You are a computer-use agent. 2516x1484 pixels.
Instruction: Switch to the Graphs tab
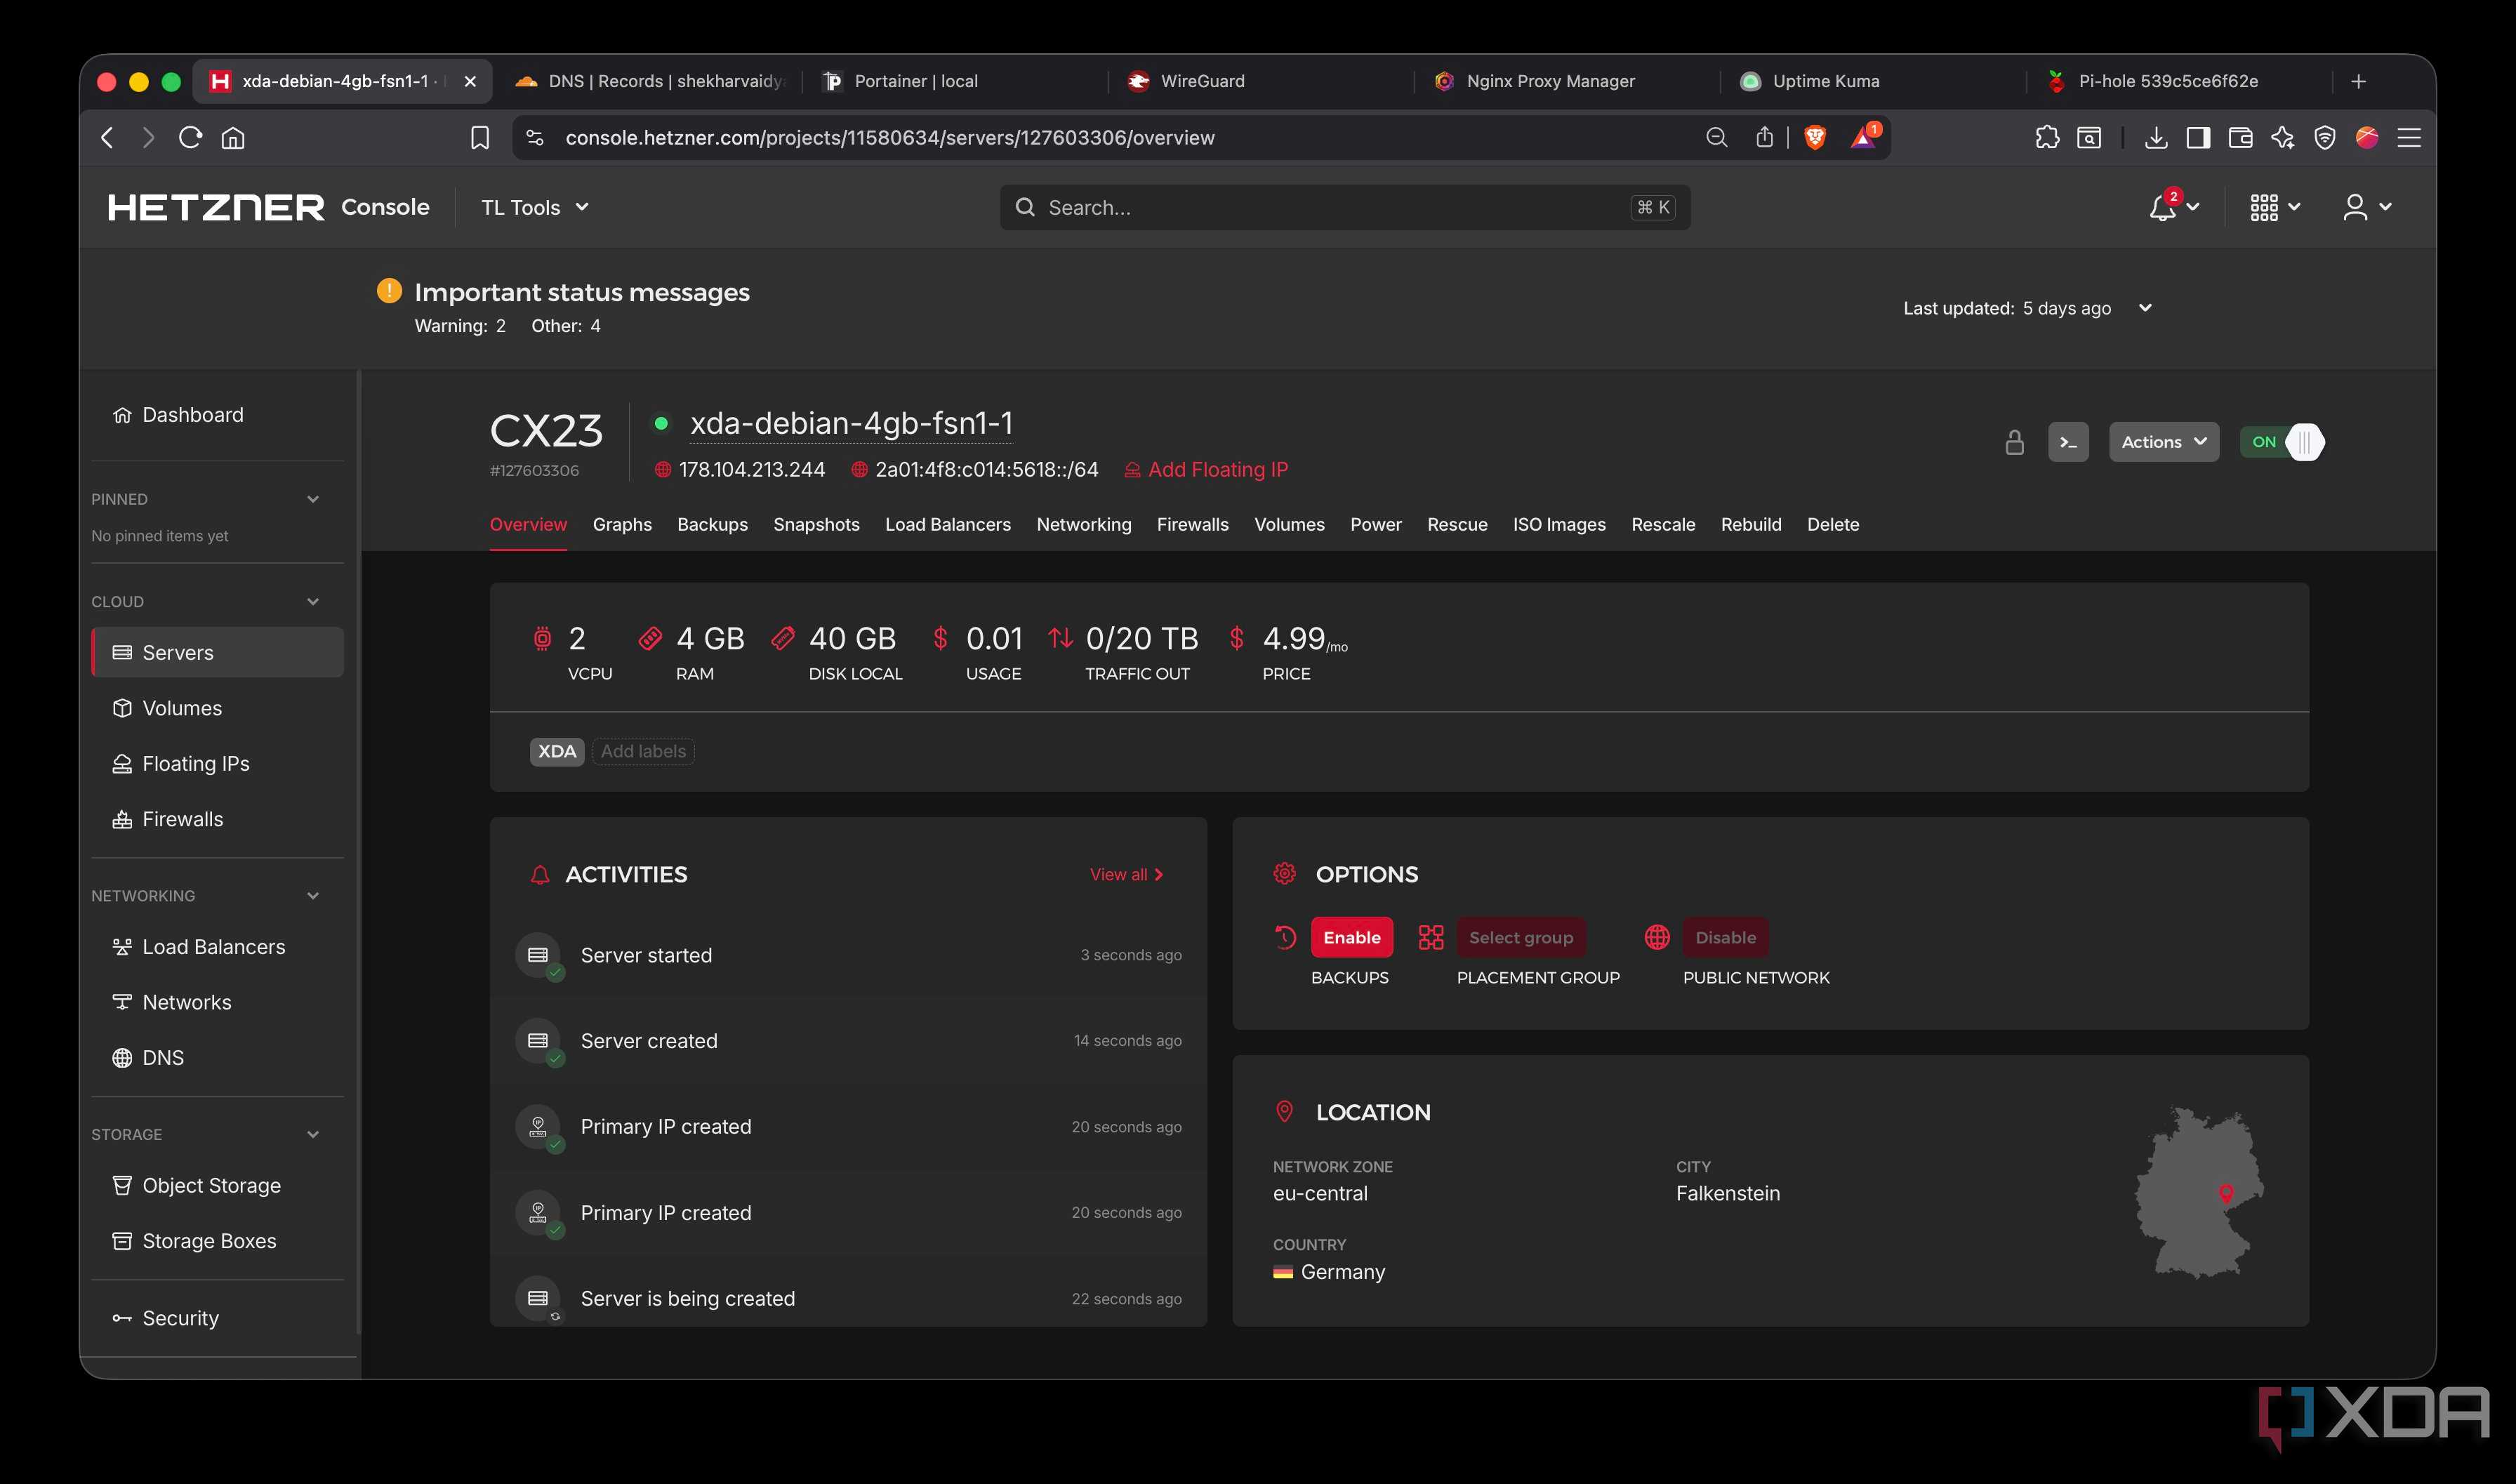[622, 524]
